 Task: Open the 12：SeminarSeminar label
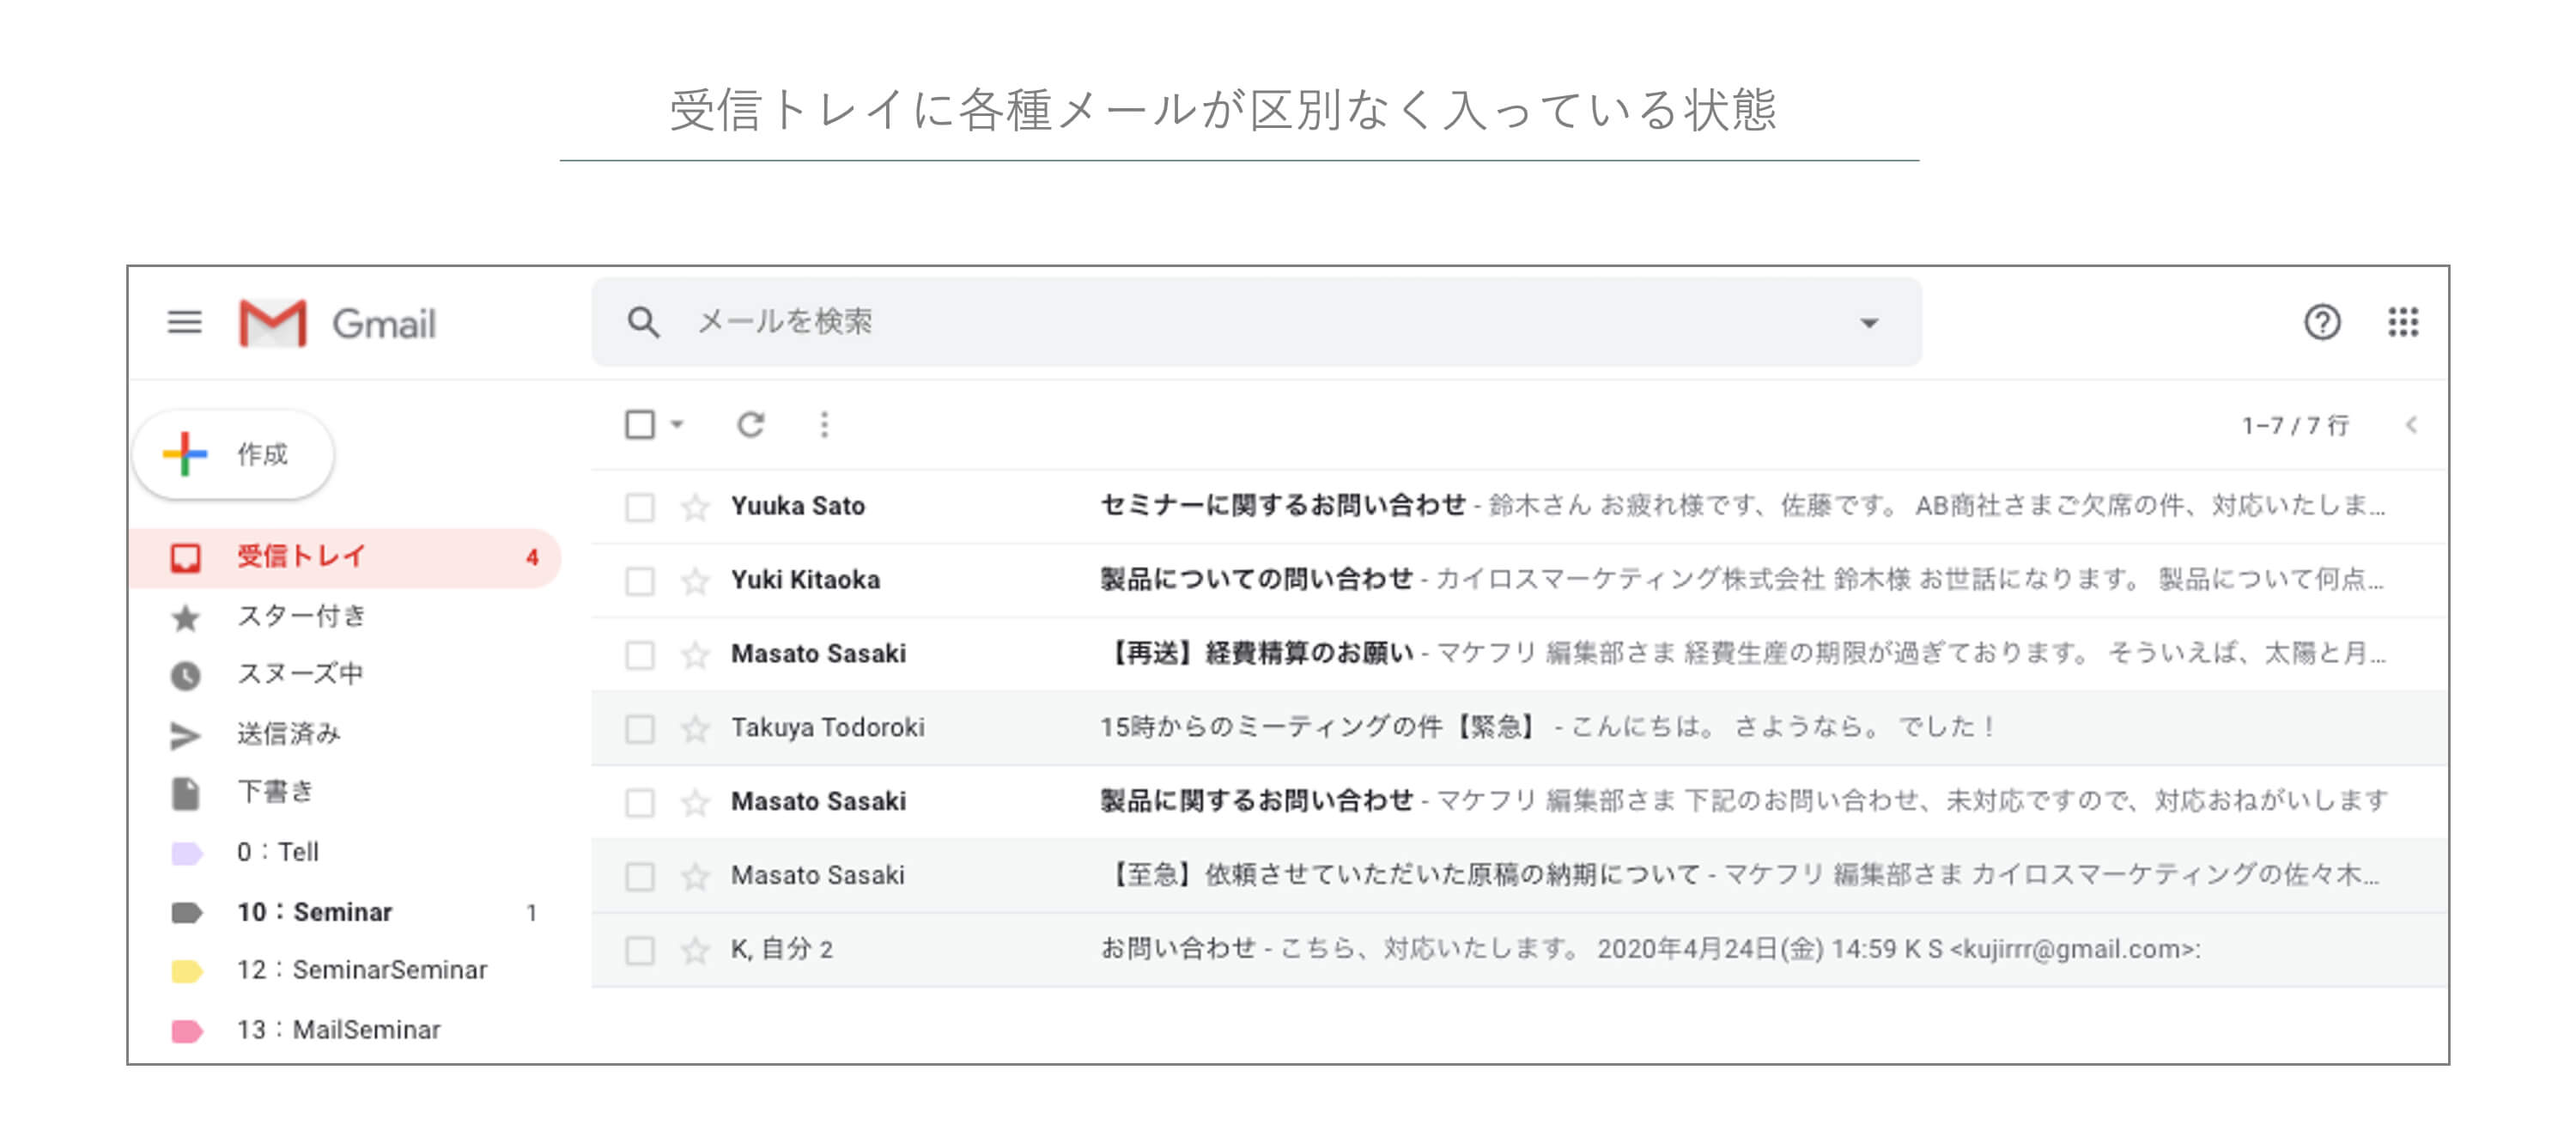pyautogui.click(x=345, y=970)
